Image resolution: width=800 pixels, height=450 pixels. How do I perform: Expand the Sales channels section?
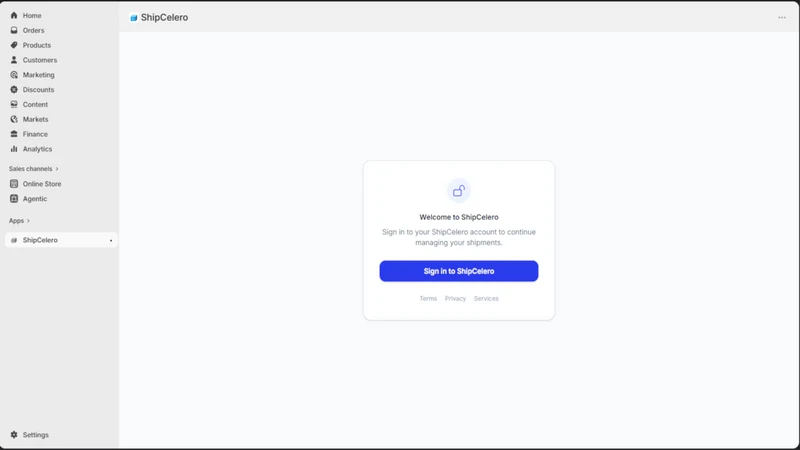point(34,168)
